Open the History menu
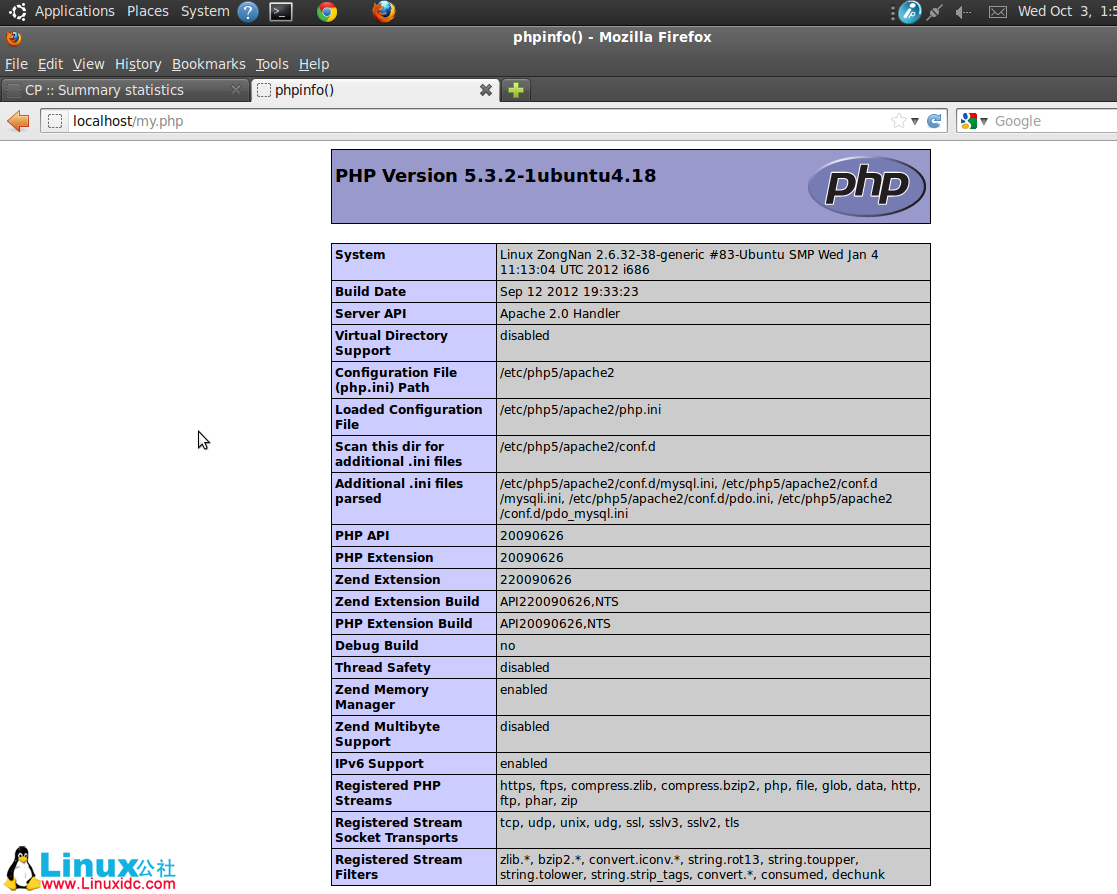The width and height of the screenshot is (1117, 894). click(x=138, y=64)
